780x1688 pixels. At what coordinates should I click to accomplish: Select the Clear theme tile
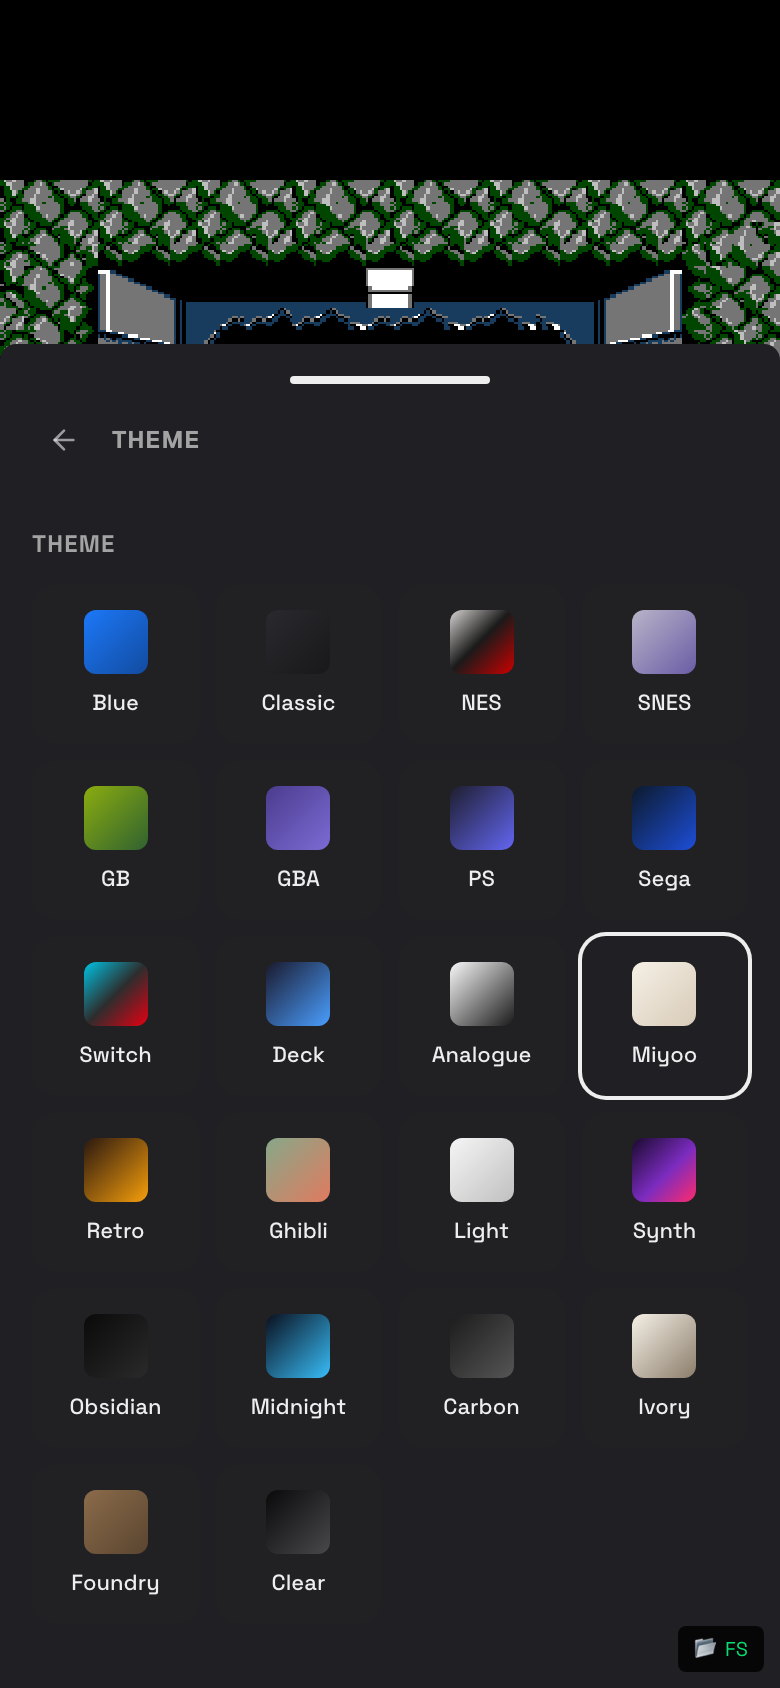click(298, 1543)
